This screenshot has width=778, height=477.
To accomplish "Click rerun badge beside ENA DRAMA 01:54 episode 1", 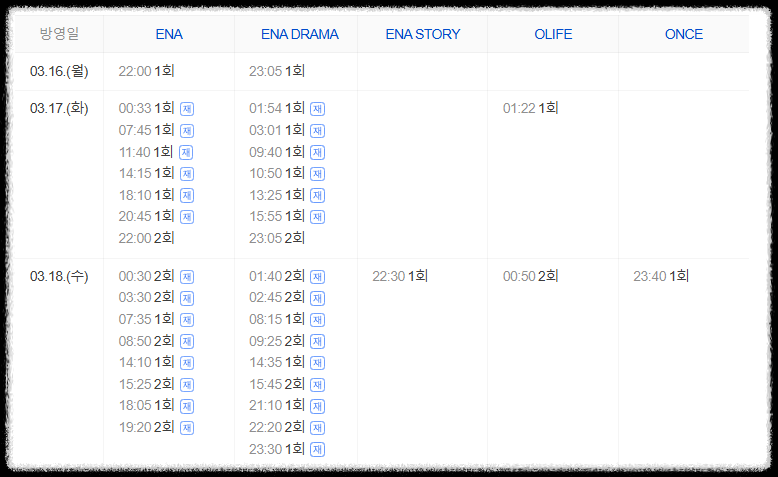I will tap(318, 109).
